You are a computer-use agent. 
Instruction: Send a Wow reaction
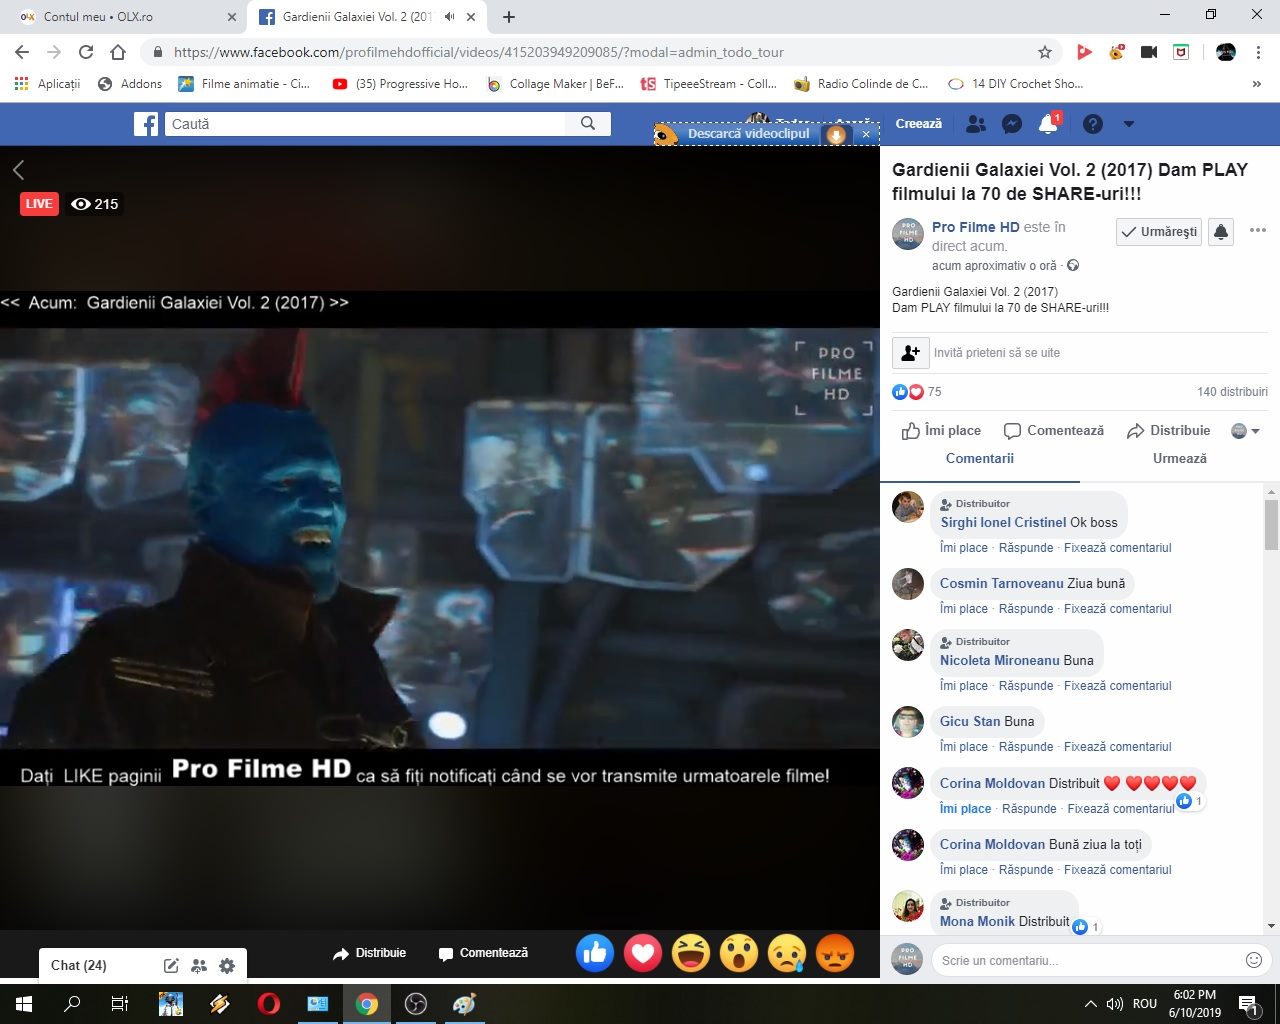click(739, 953)
